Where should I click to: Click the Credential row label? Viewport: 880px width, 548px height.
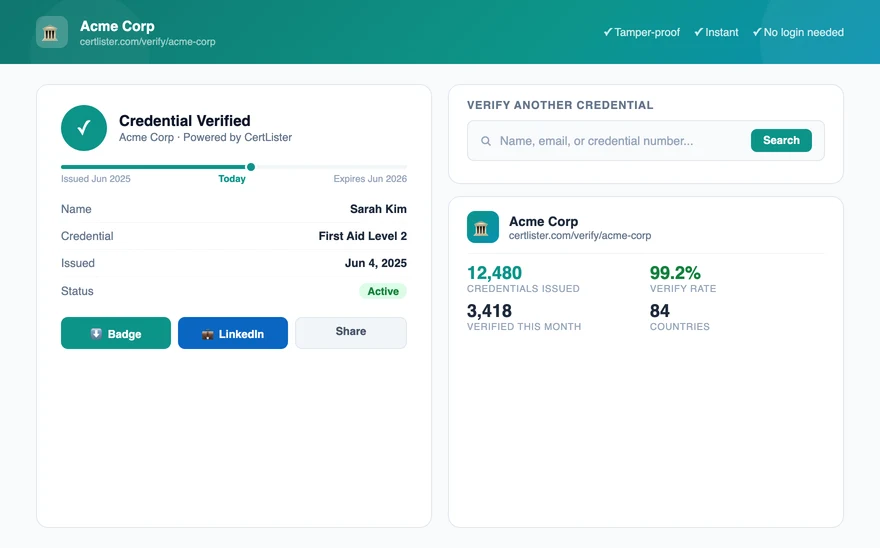(x=87, y=236)
